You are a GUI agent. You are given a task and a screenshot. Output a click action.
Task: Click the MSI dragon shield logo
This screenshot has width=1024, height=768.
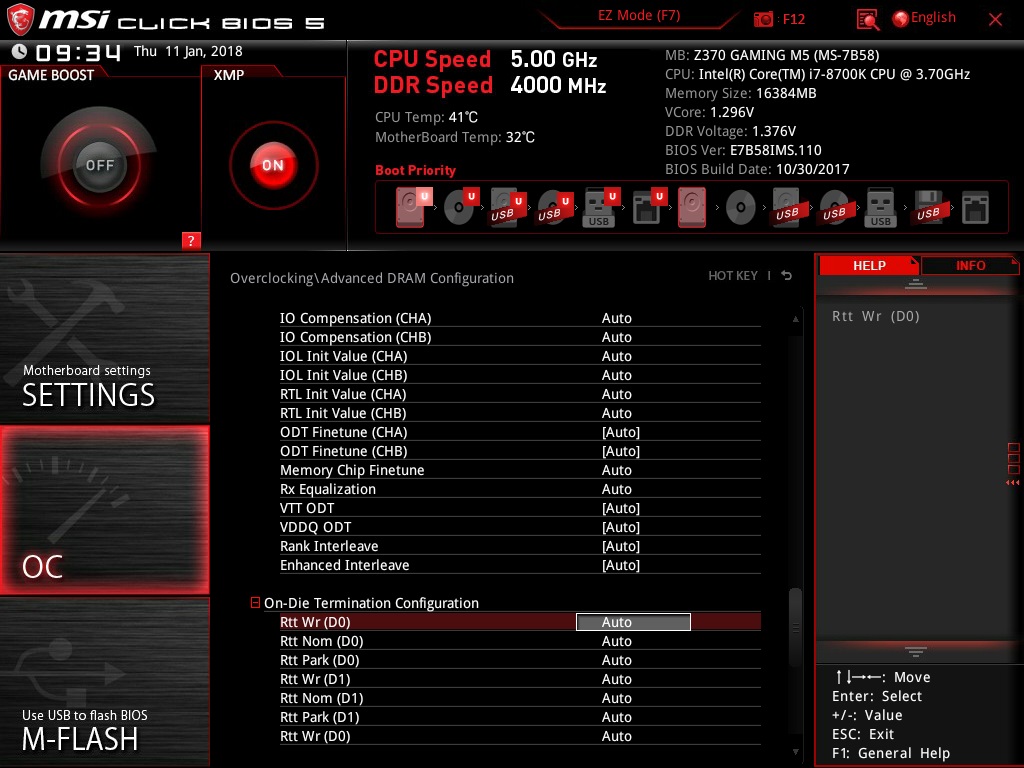point(20,19)
